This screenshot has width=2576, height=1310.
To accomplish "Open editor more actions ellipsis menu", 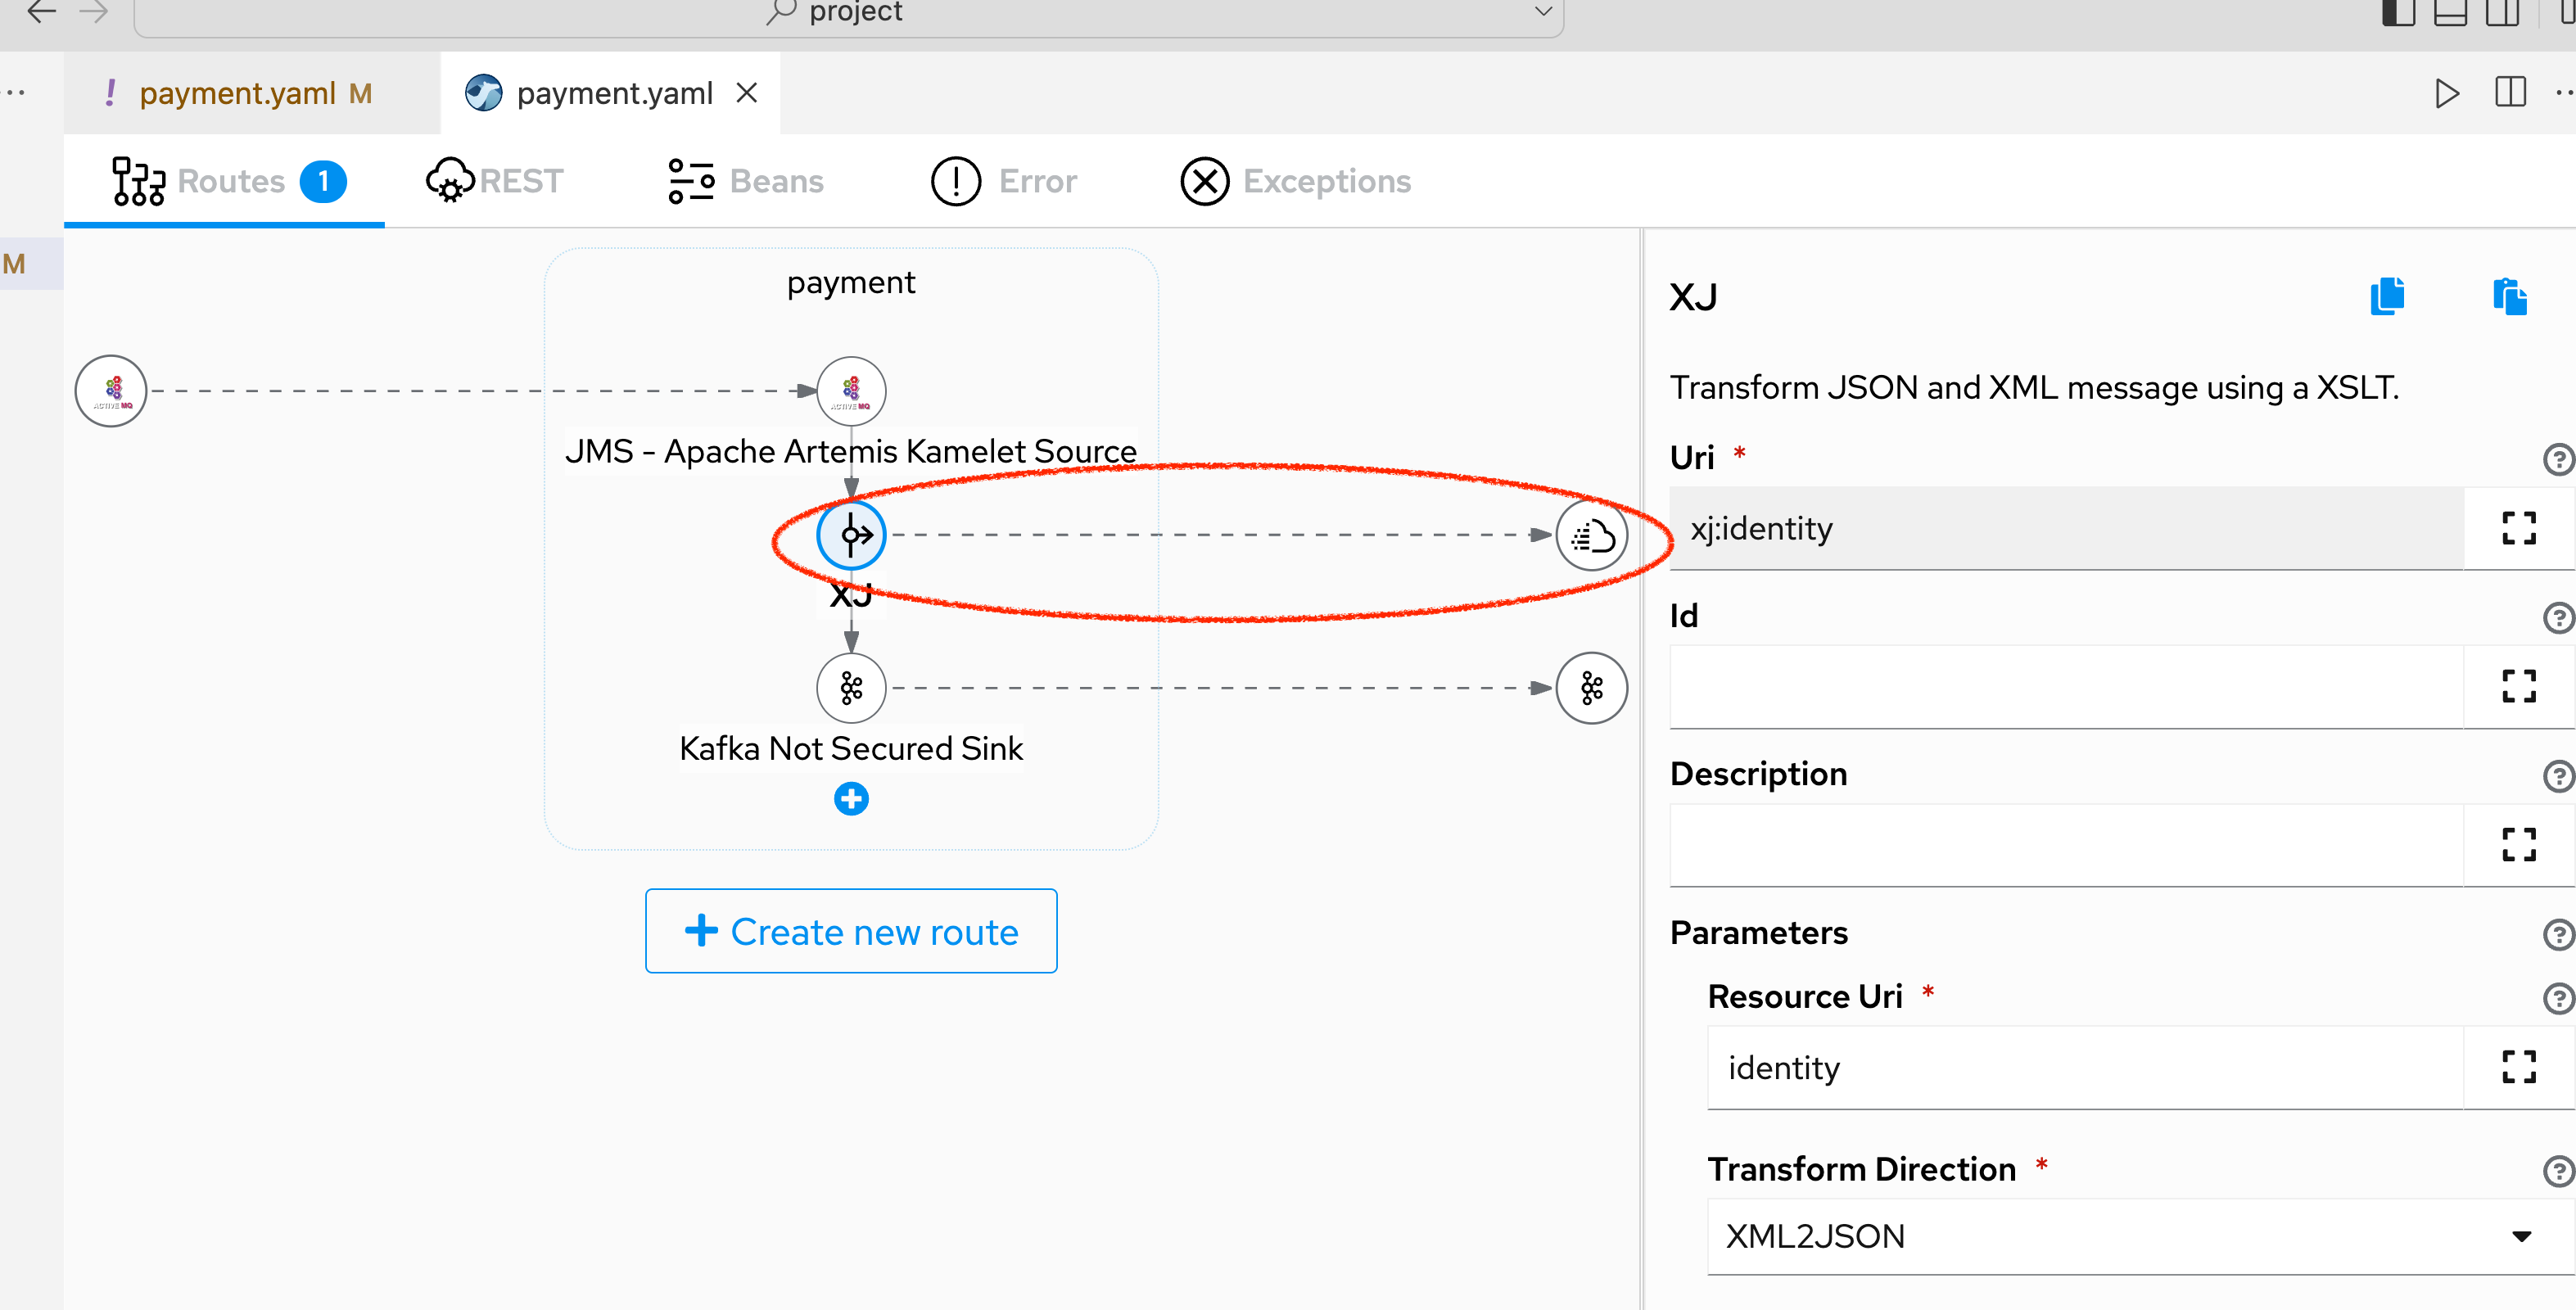I will pos(2563,93).
